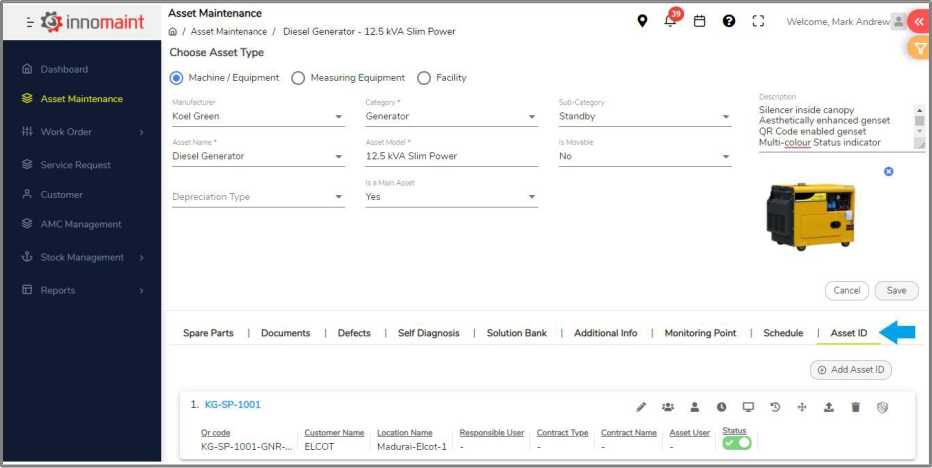Toggle the asset Status switch
Image resolution: width=932 pixels, height=468 pixels.
point(736,443)
